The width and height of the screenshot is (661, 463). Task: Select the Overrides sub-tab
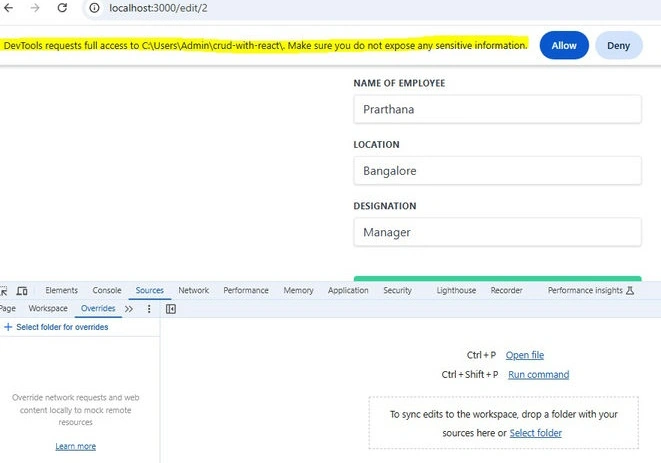98,308
